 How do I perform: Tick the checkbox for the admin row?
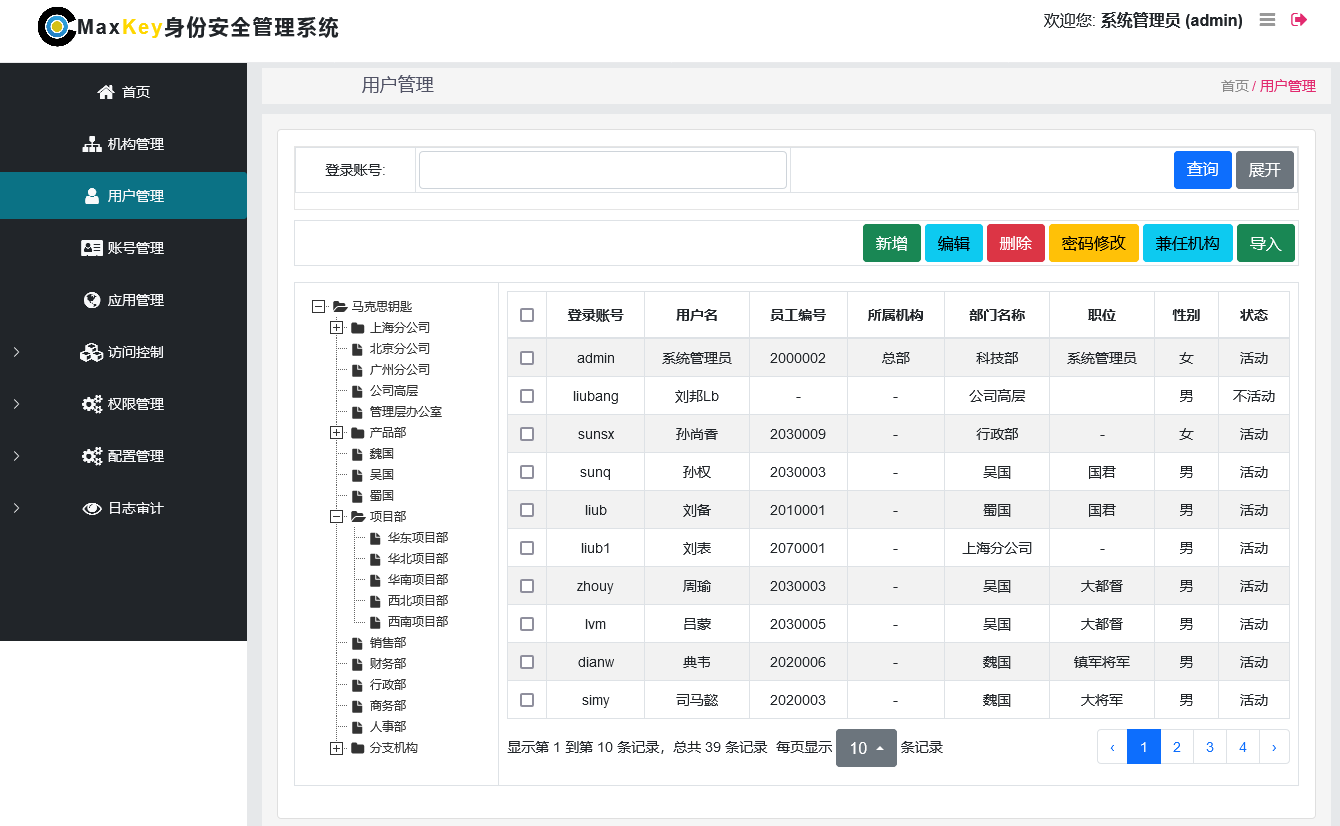pyautogui.click(x=527, y=358)
